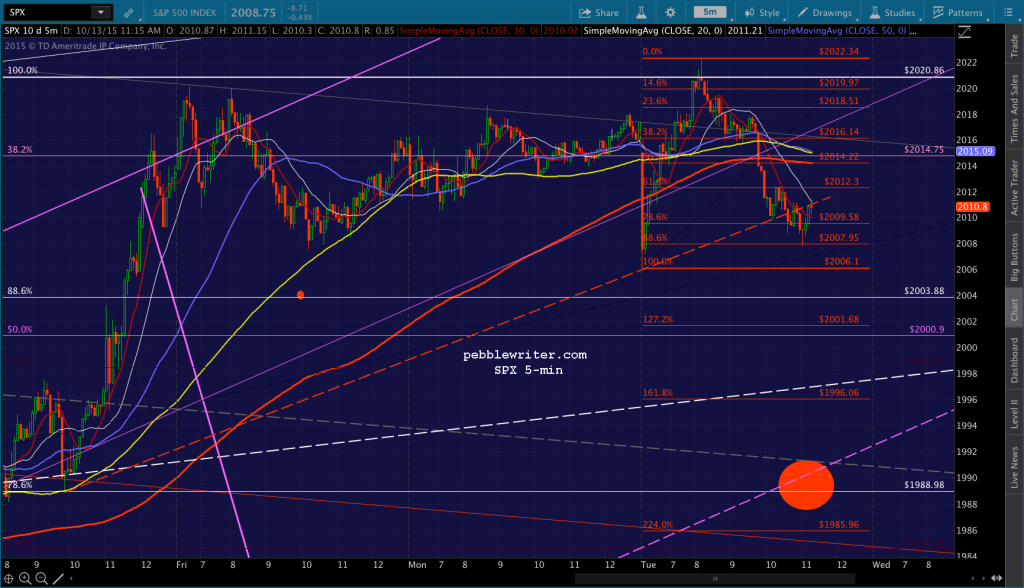The image size is (1024, 588).
Task: Click the zoom in magnifier icon
Action: click(25, 578)
